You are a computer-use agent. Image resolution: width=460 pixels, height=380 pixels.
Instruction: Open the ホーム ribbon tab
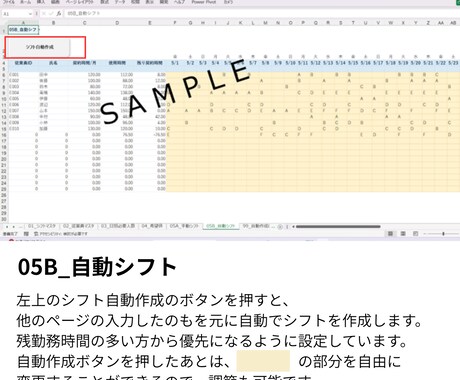pos(25,2)
